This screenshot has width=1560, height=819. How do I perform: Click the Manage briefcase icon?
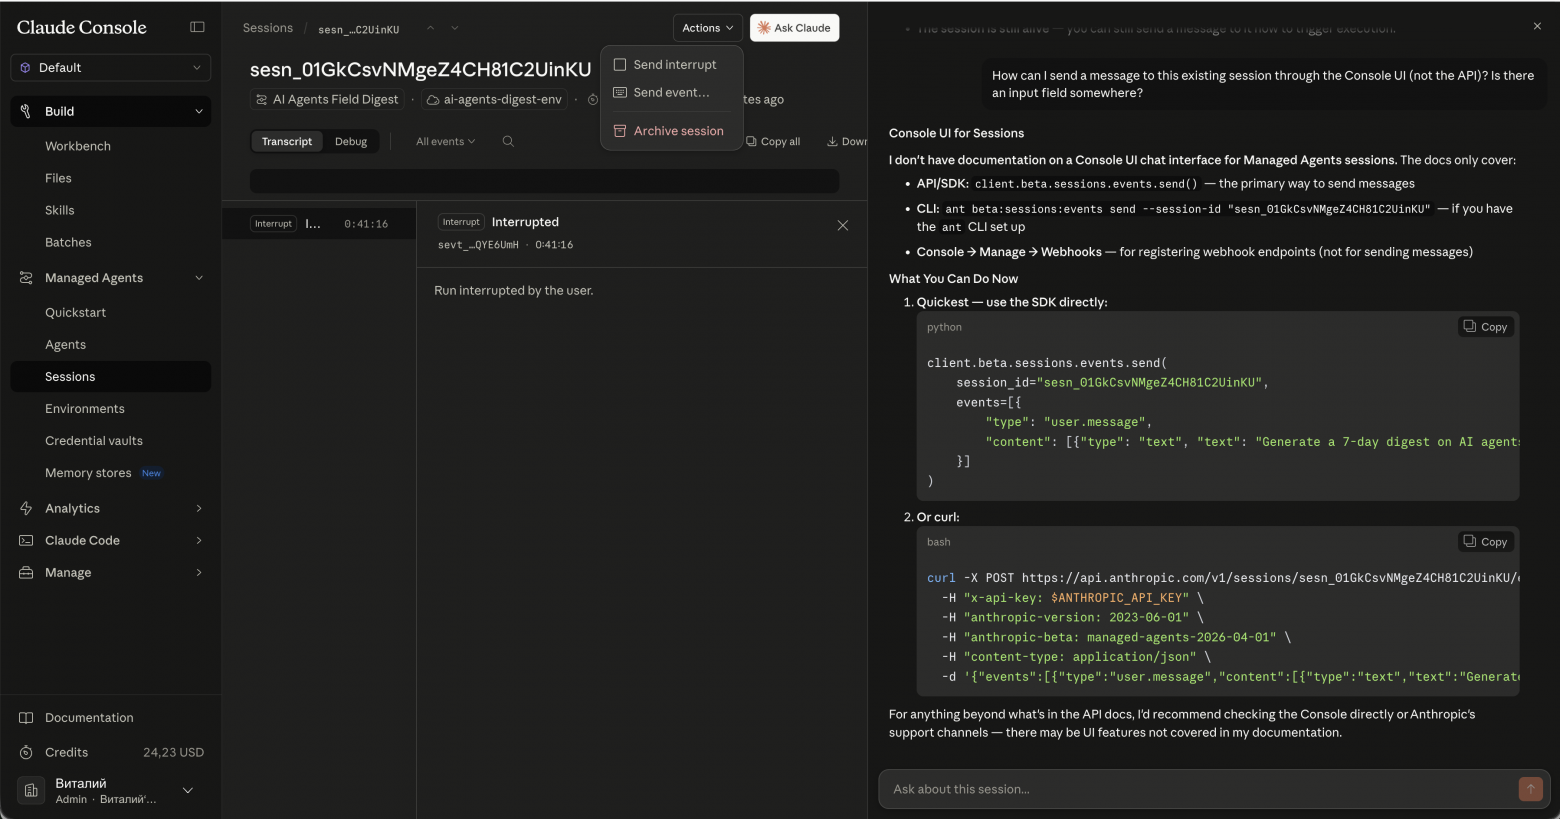(26, 572)
